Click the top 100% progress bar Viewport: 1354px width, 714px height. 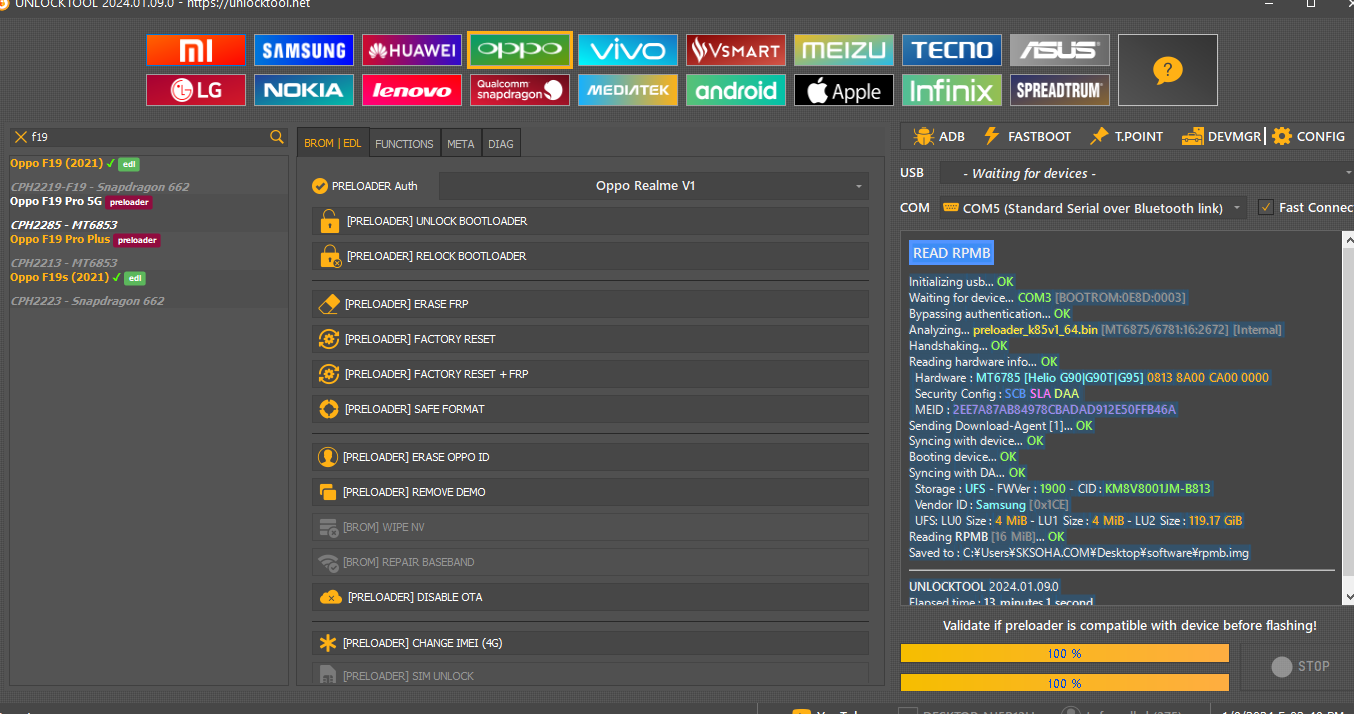[1064, 653]
